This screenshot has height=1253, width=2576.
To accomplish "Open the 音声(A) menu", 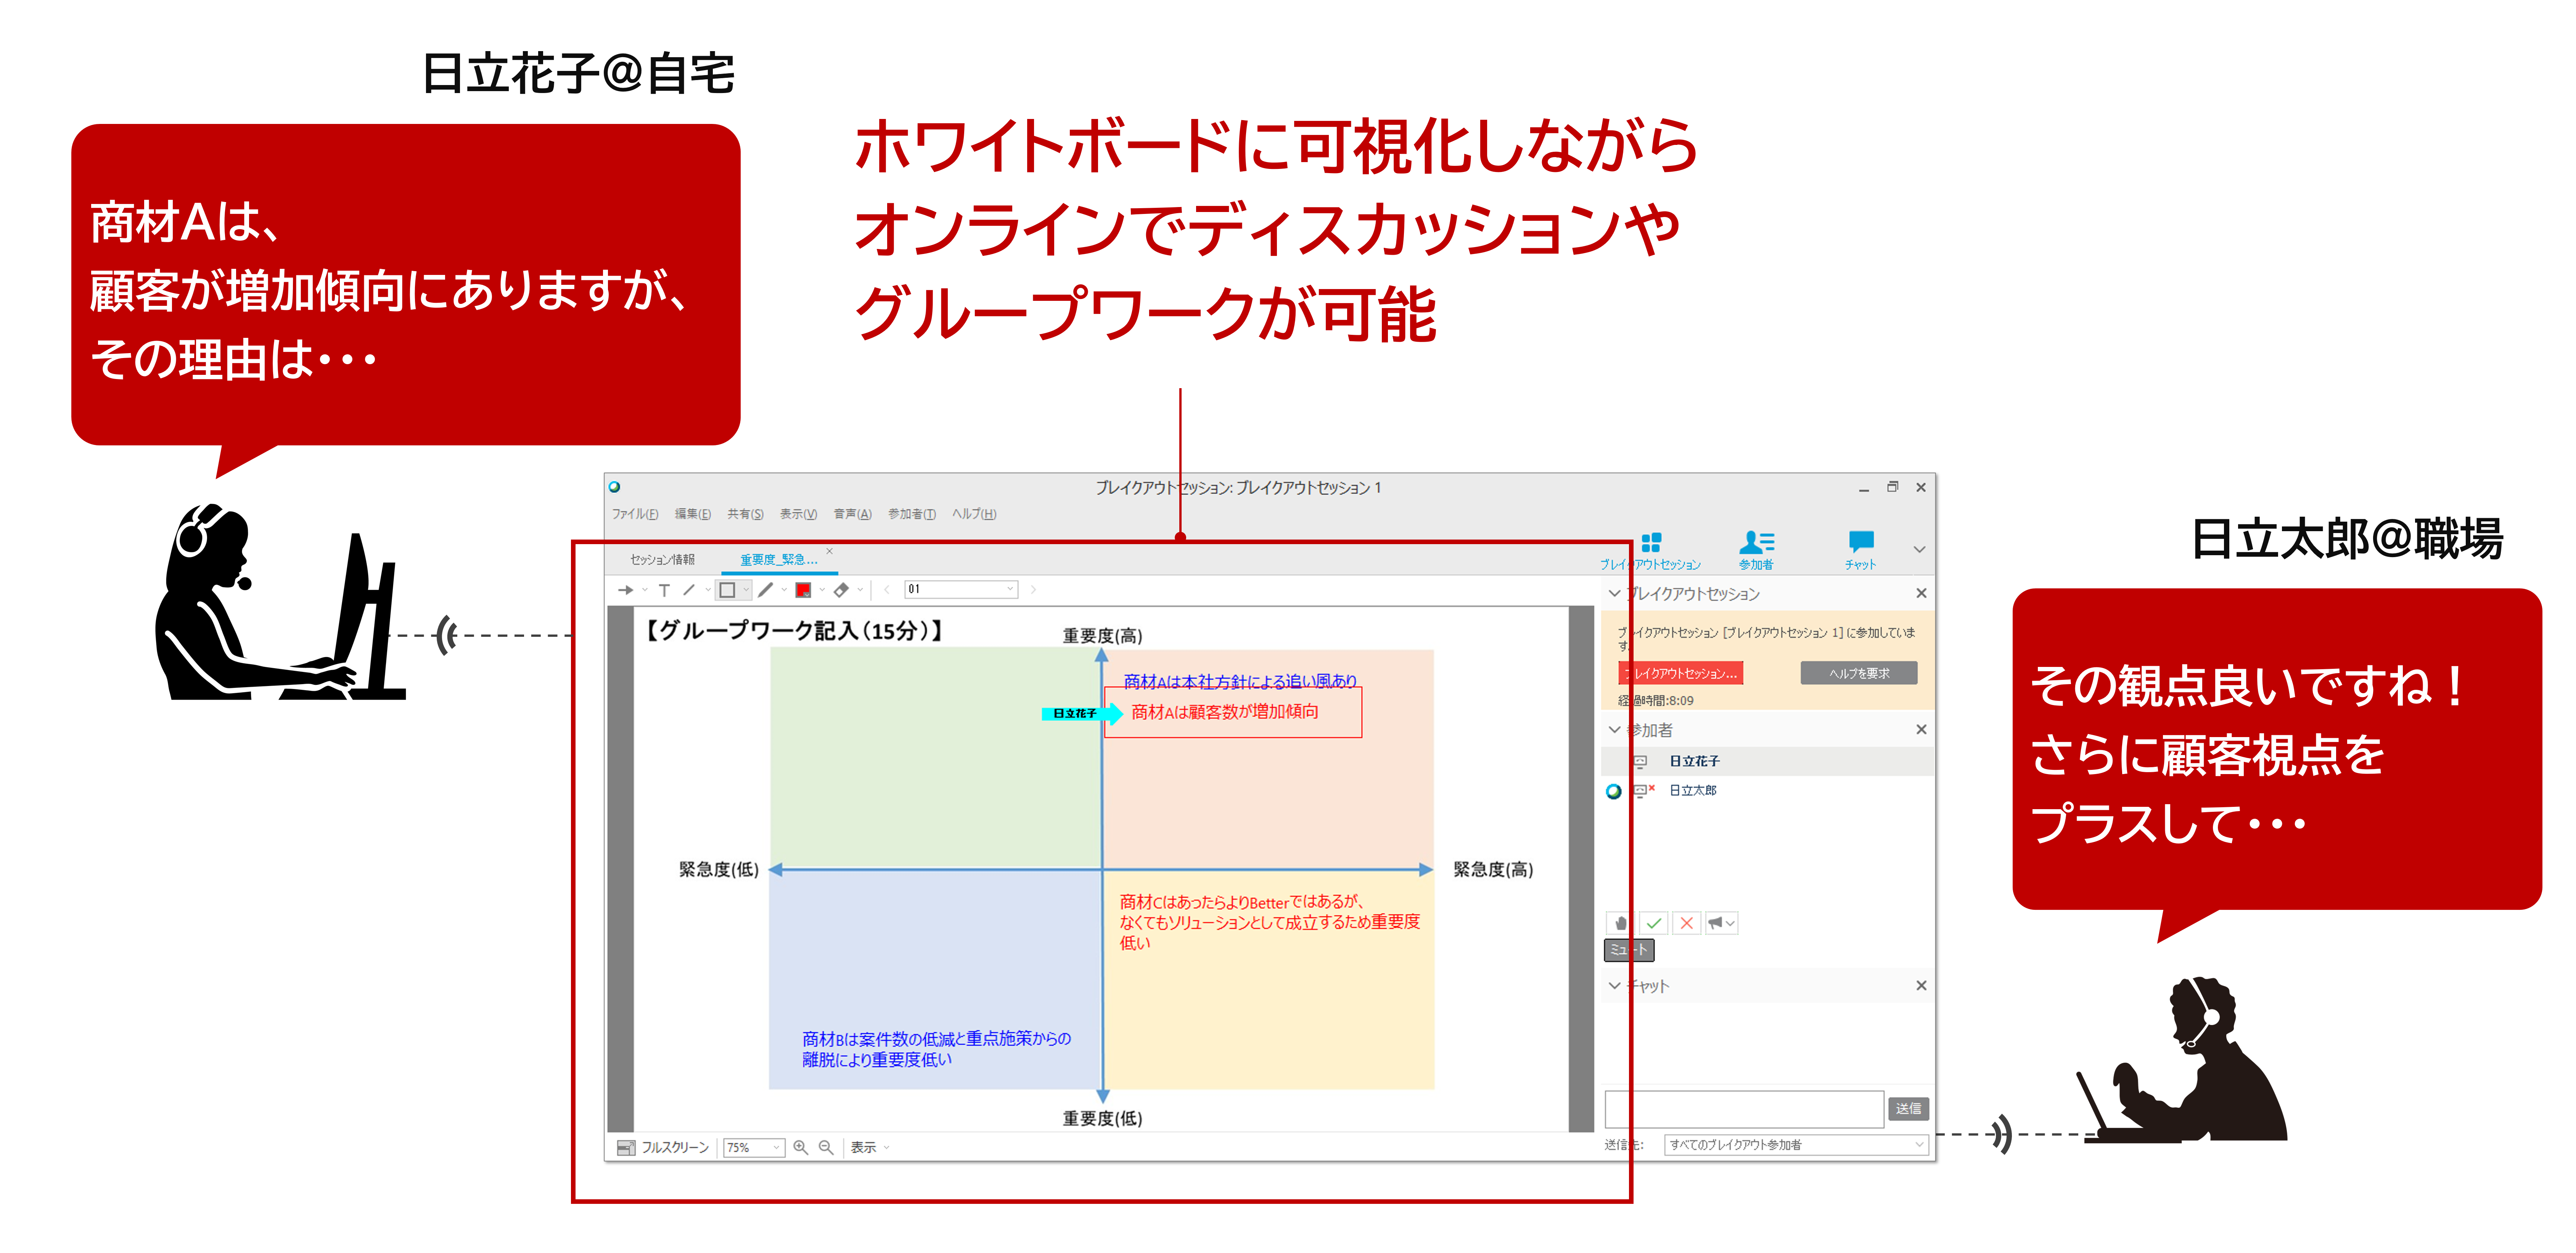I will click(x=852, y=514).
